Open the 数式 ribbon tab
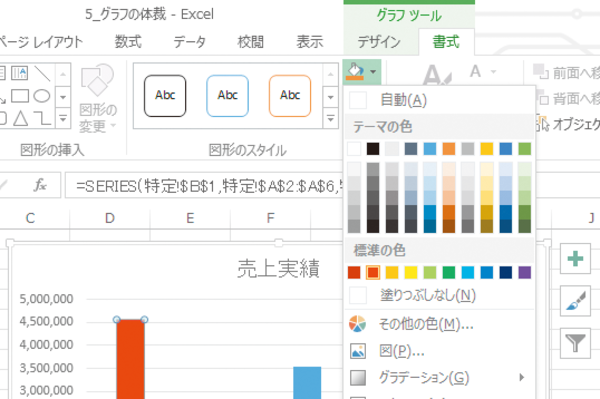 pos(128,42)
